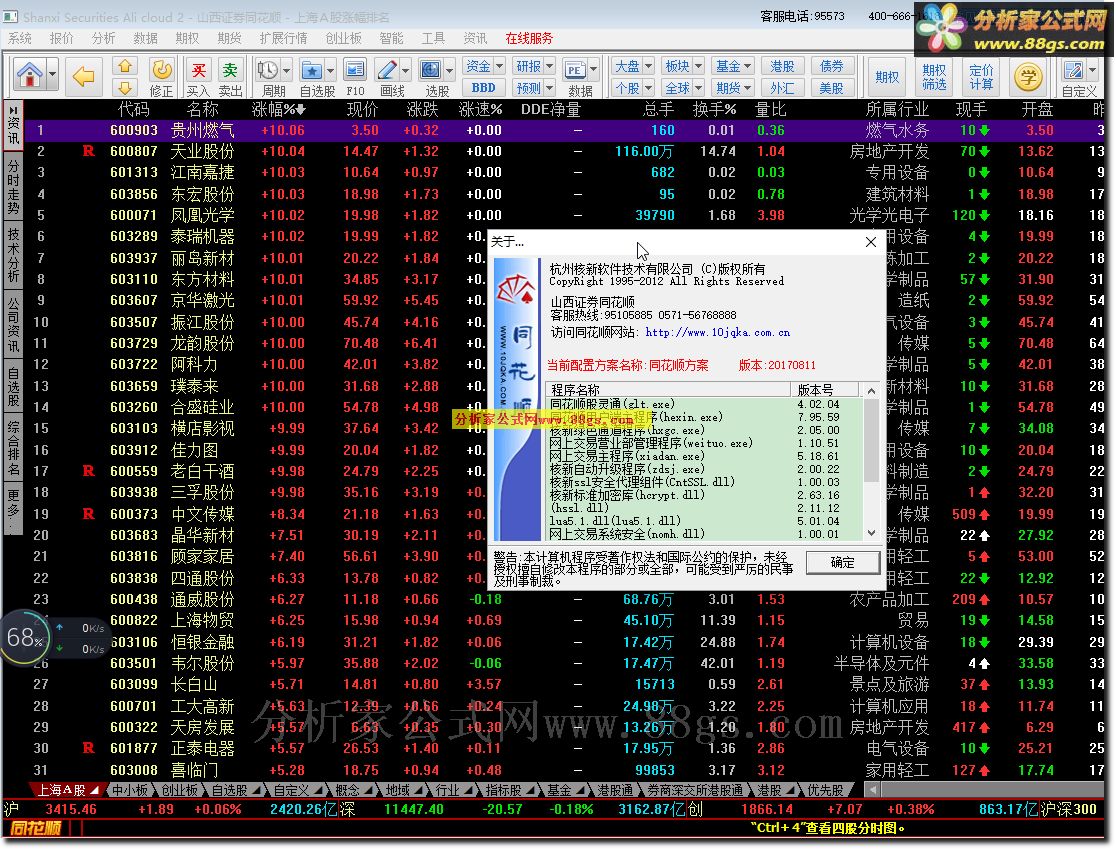Select the 画线 drawing pencil tool
Image resolution: width=1116 pixels, height=849 pixels.
coord(387,70)
